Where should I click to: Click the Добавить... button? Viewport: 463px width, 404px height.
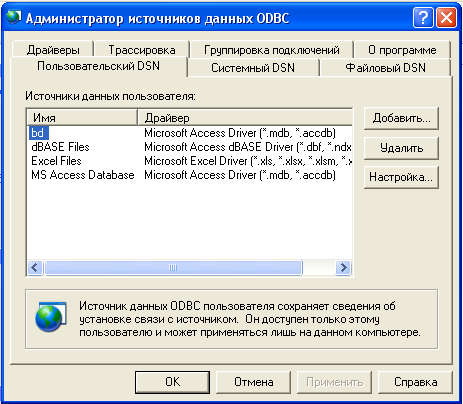[x=401, y=118]
